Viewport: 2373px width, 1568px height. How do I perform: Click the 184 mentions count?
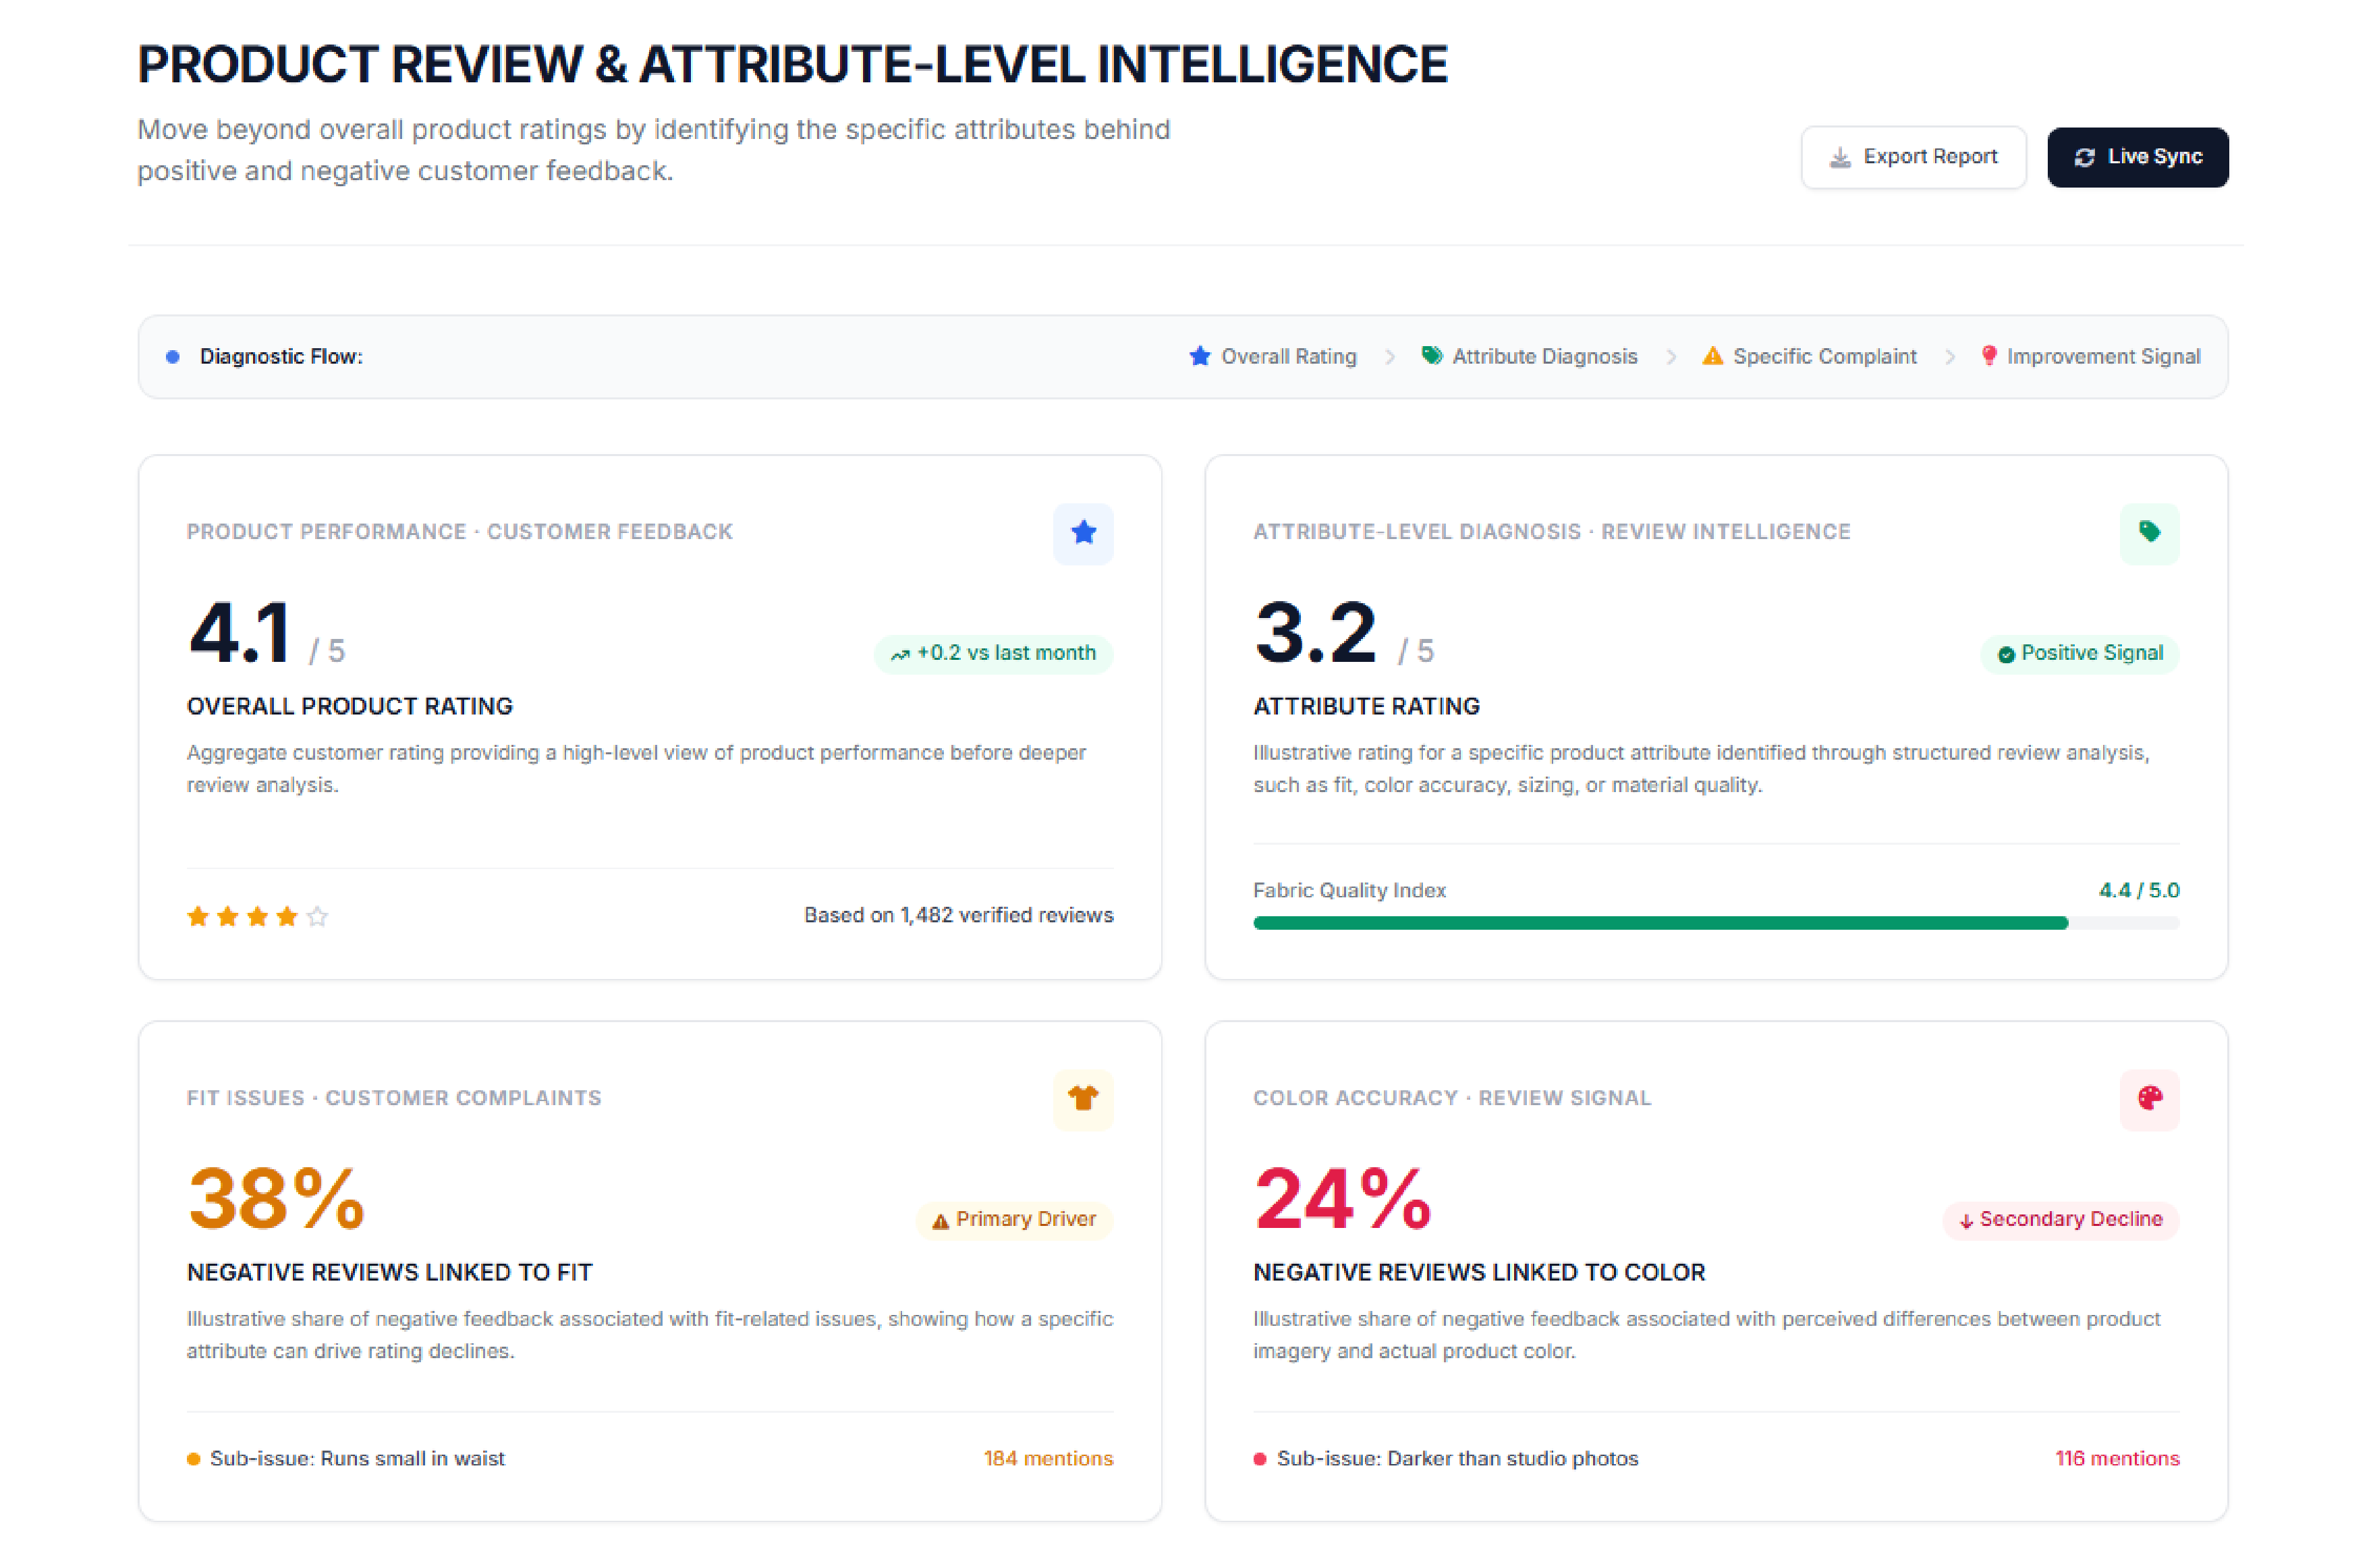1048,1458
